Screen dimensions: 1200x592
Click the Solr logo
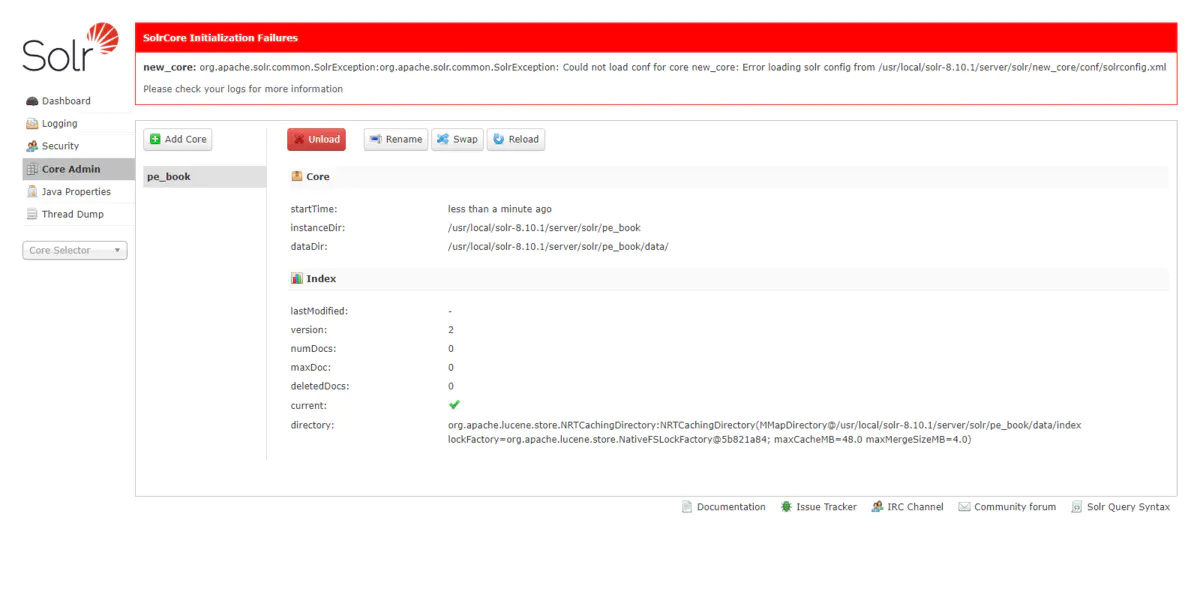click(x=70, y=48)
